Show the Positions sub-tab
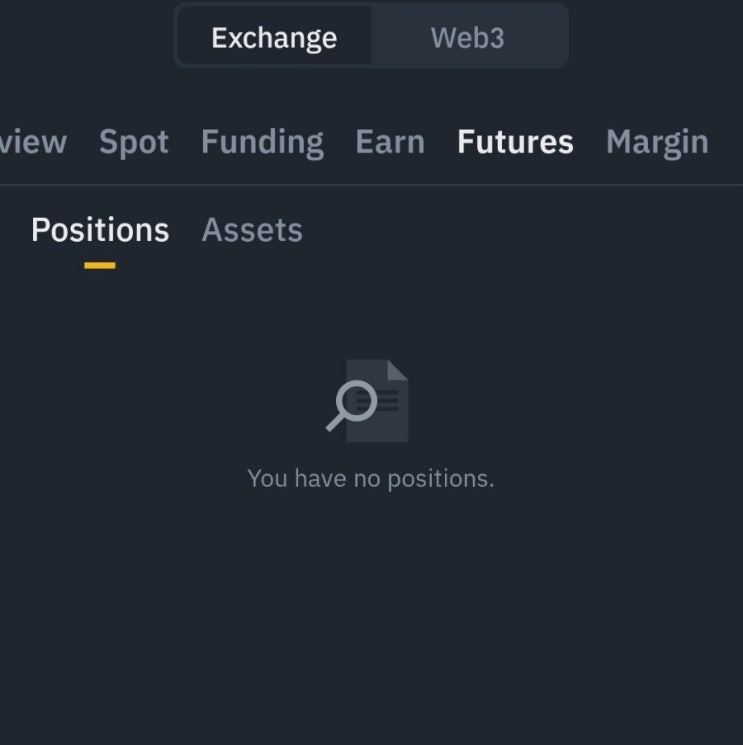Screen dimensions: 743x745 click(100, 230)
